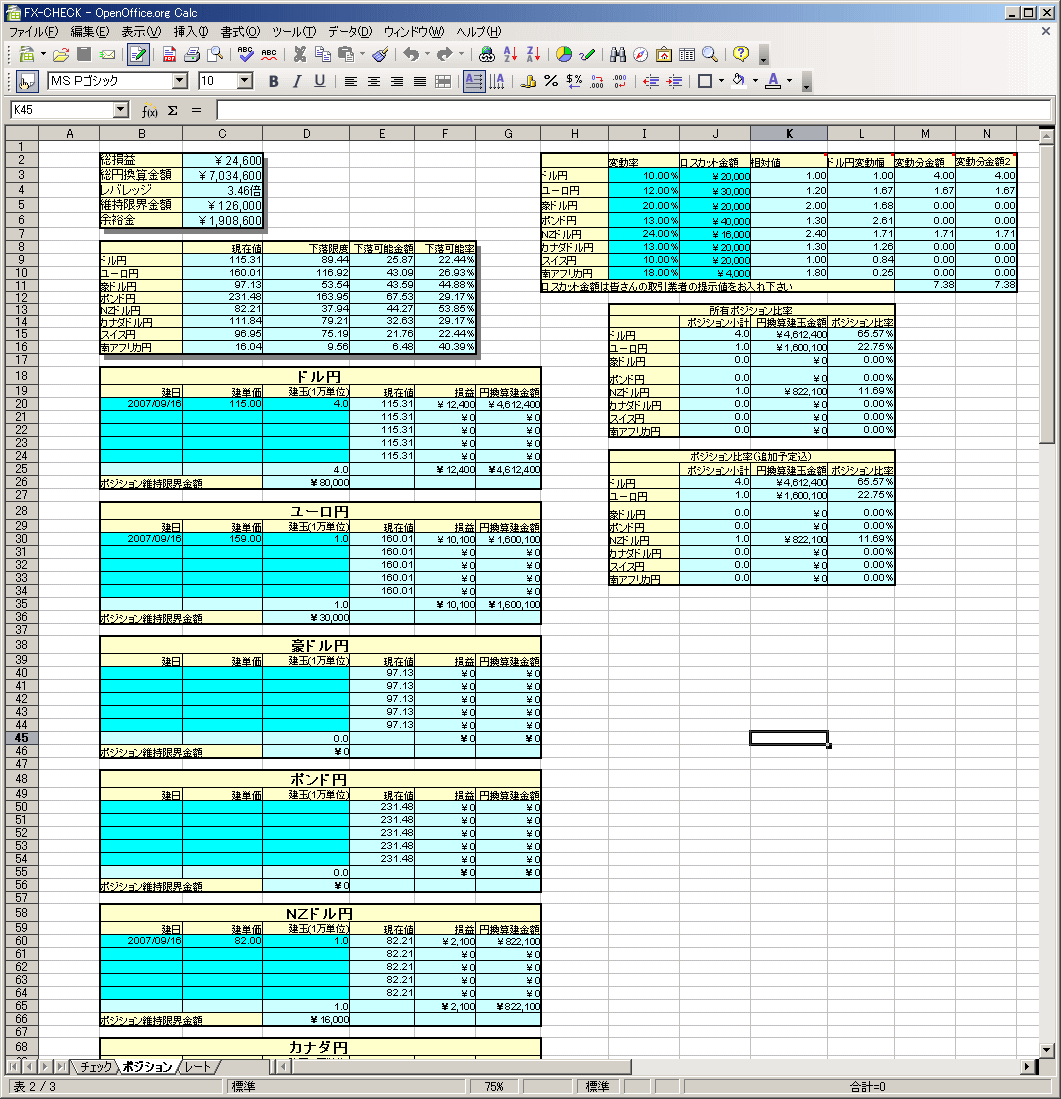Screen dimensions: 1061x1099
Task: Click the Export as PDF icon
Action: (x=169, y=54)
